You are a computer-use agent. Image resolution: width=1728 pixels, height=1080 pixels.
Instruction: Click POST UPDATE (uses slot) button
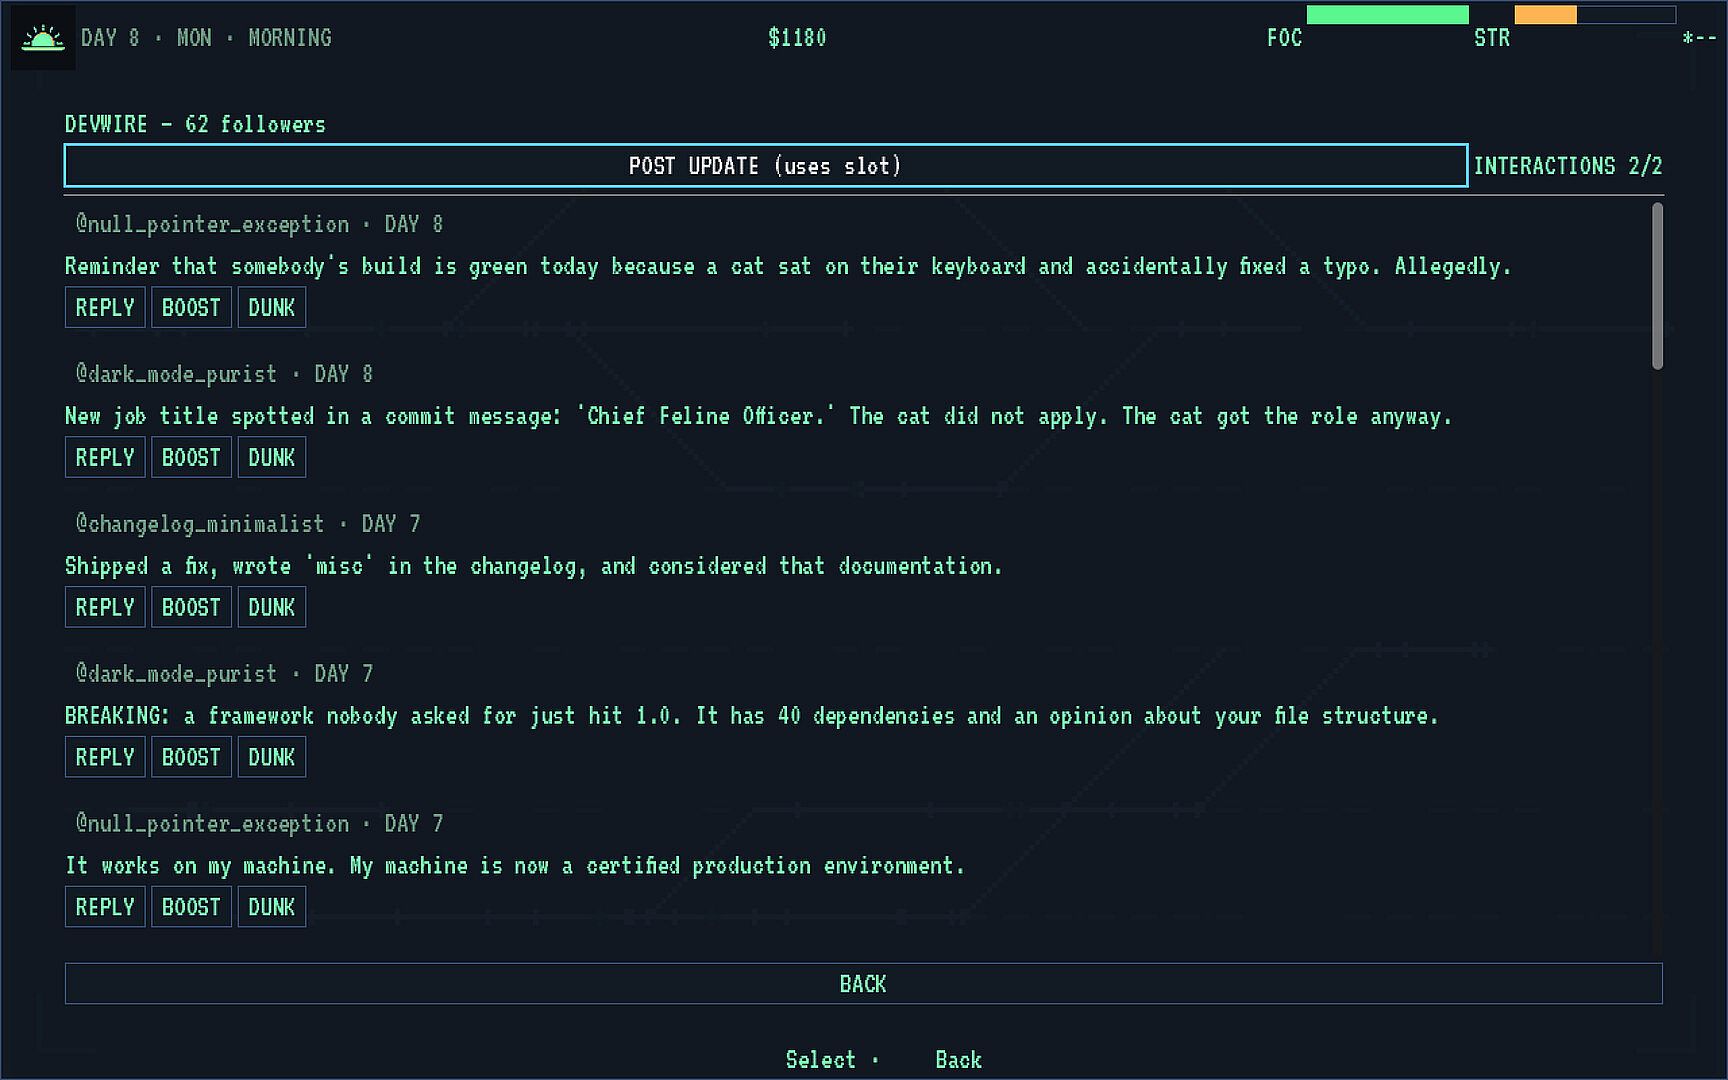[x=766, y=166]
